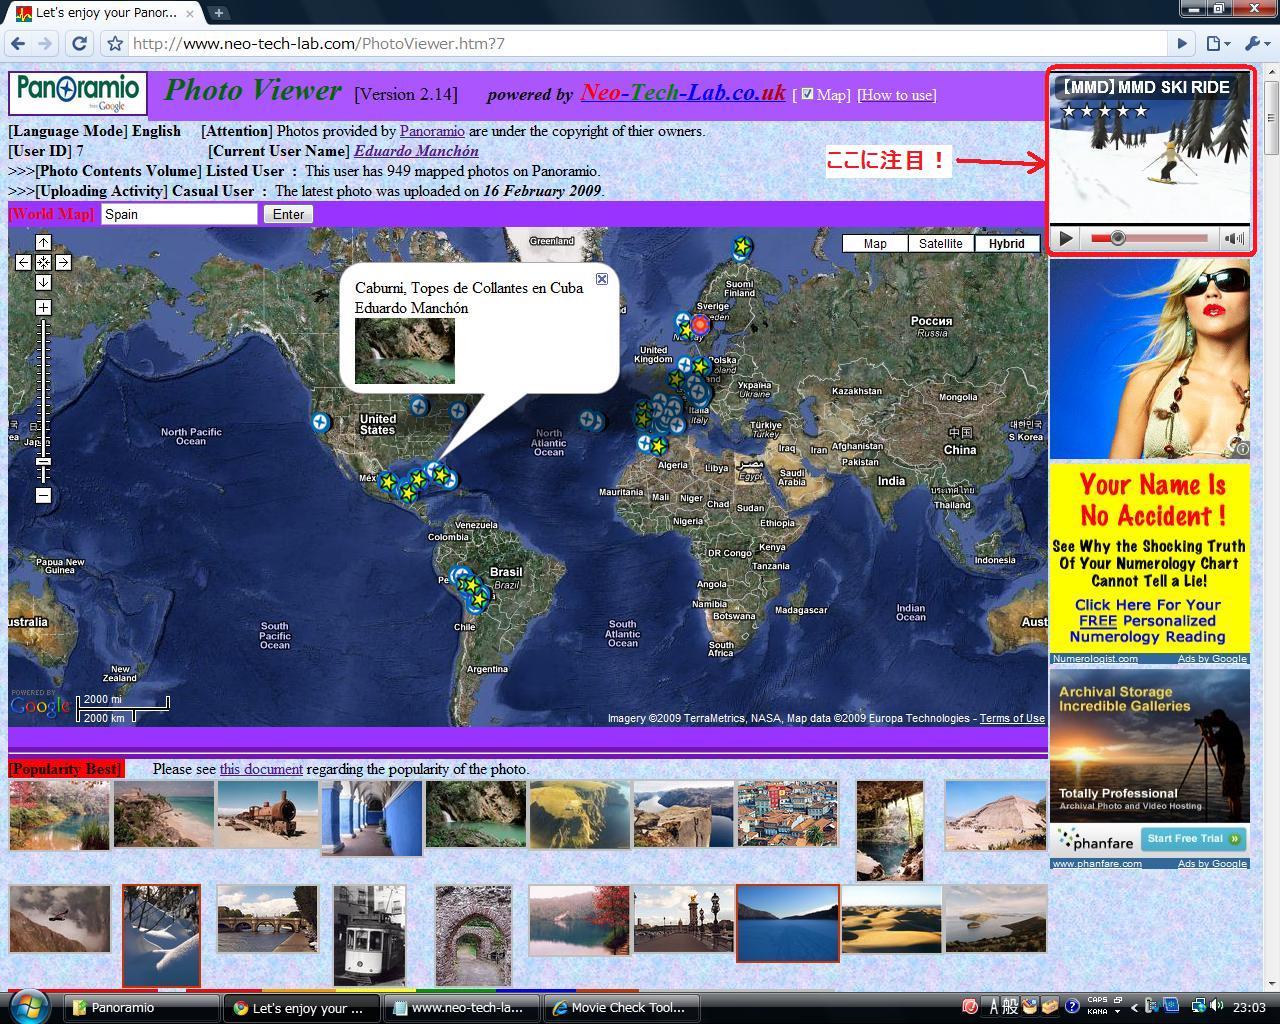Click the World Map search field containing Spain
1280x1024 pixels.
coord(179,214)
